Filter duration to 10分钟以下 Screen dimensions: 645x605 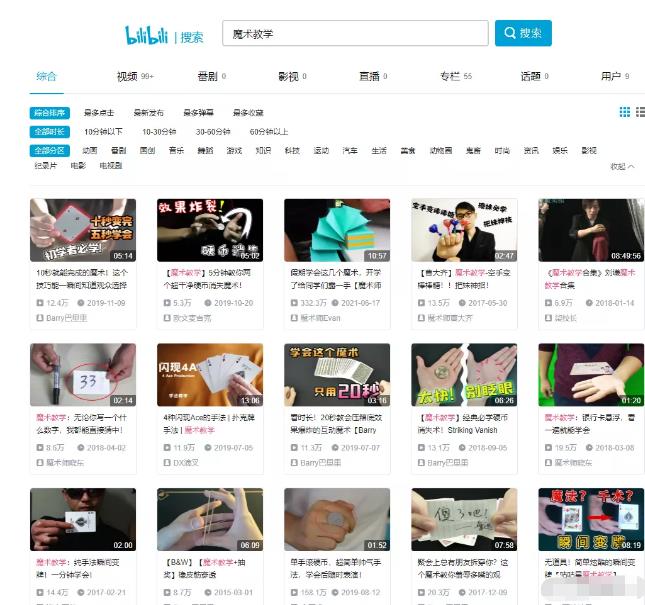tap(103, 132)
